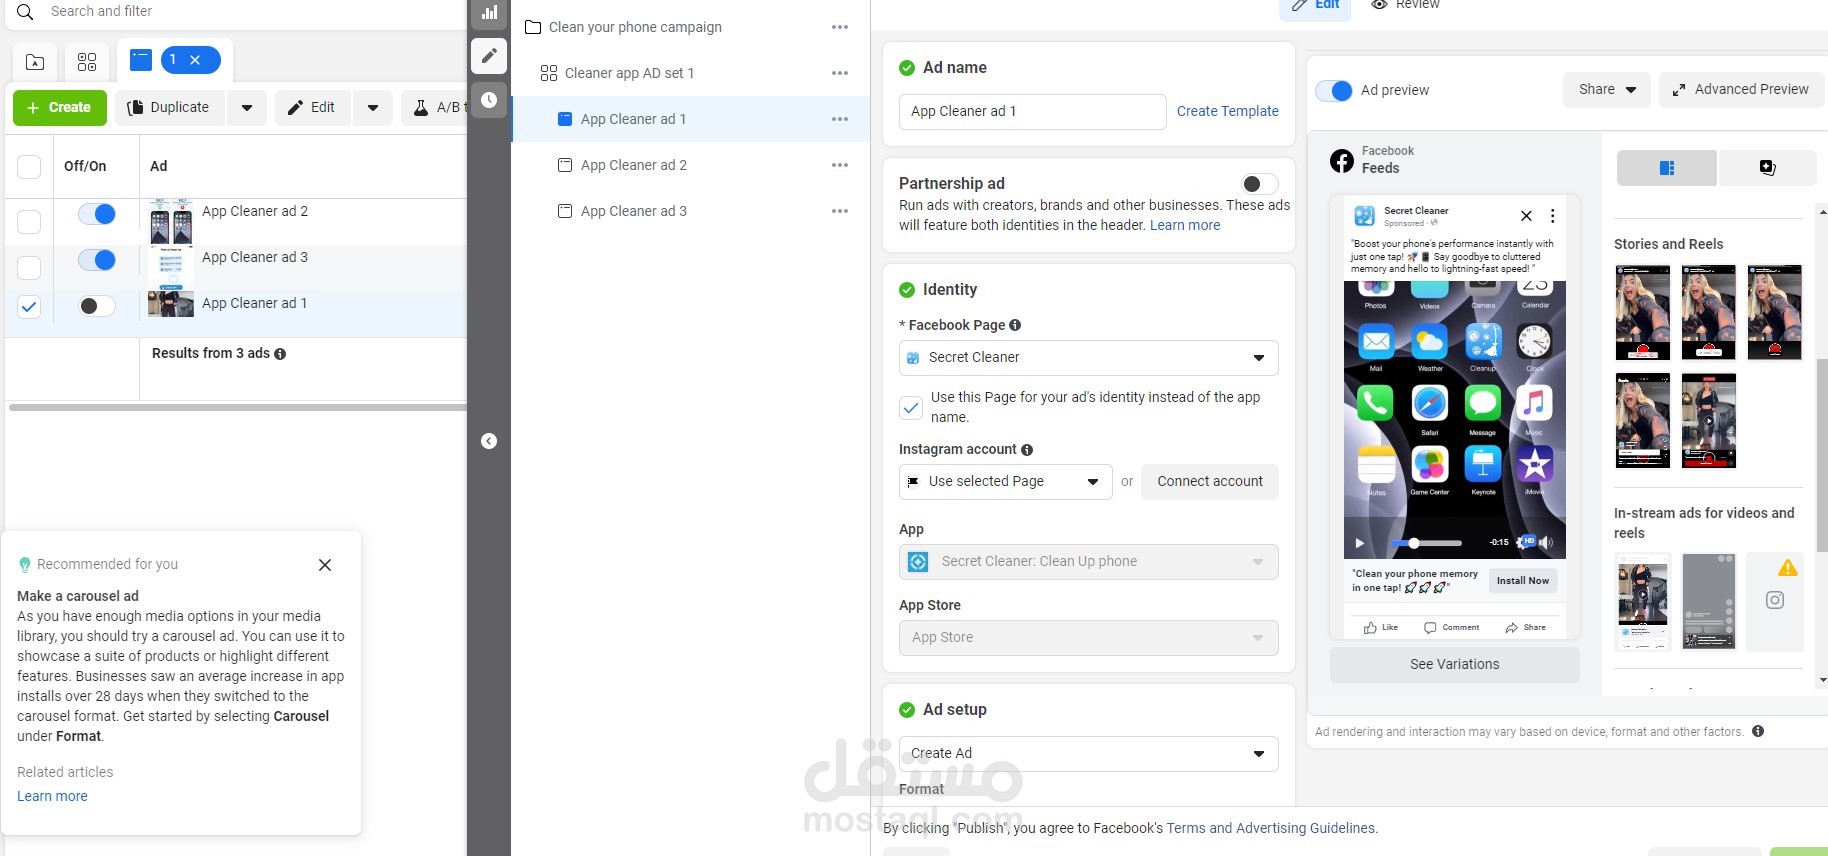Click the Ad name input field
The height and width of the screenshot is (856, 1828).
click(1032, 112)
